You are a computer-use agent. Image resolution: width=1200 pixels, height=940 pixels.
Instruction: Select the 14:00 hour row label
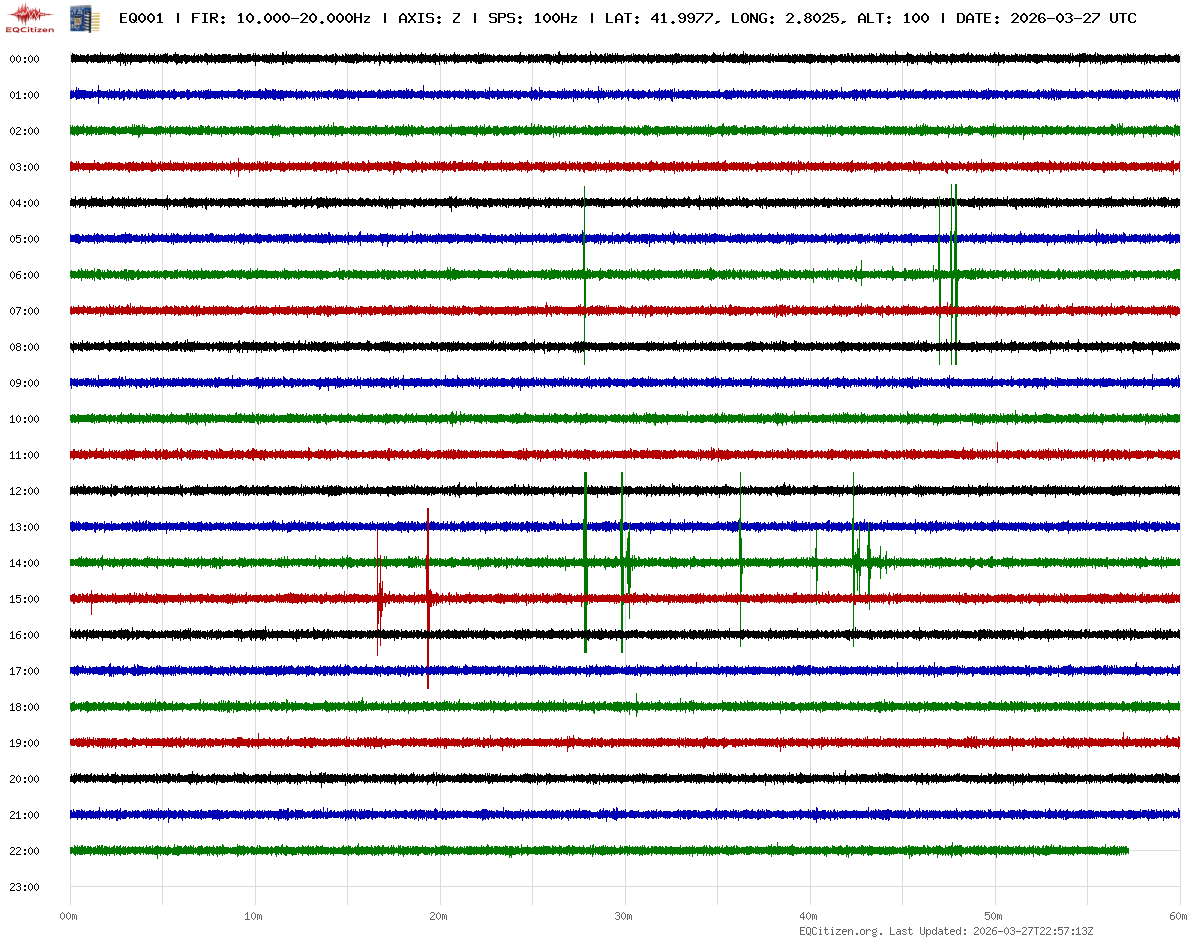(24, 563)
